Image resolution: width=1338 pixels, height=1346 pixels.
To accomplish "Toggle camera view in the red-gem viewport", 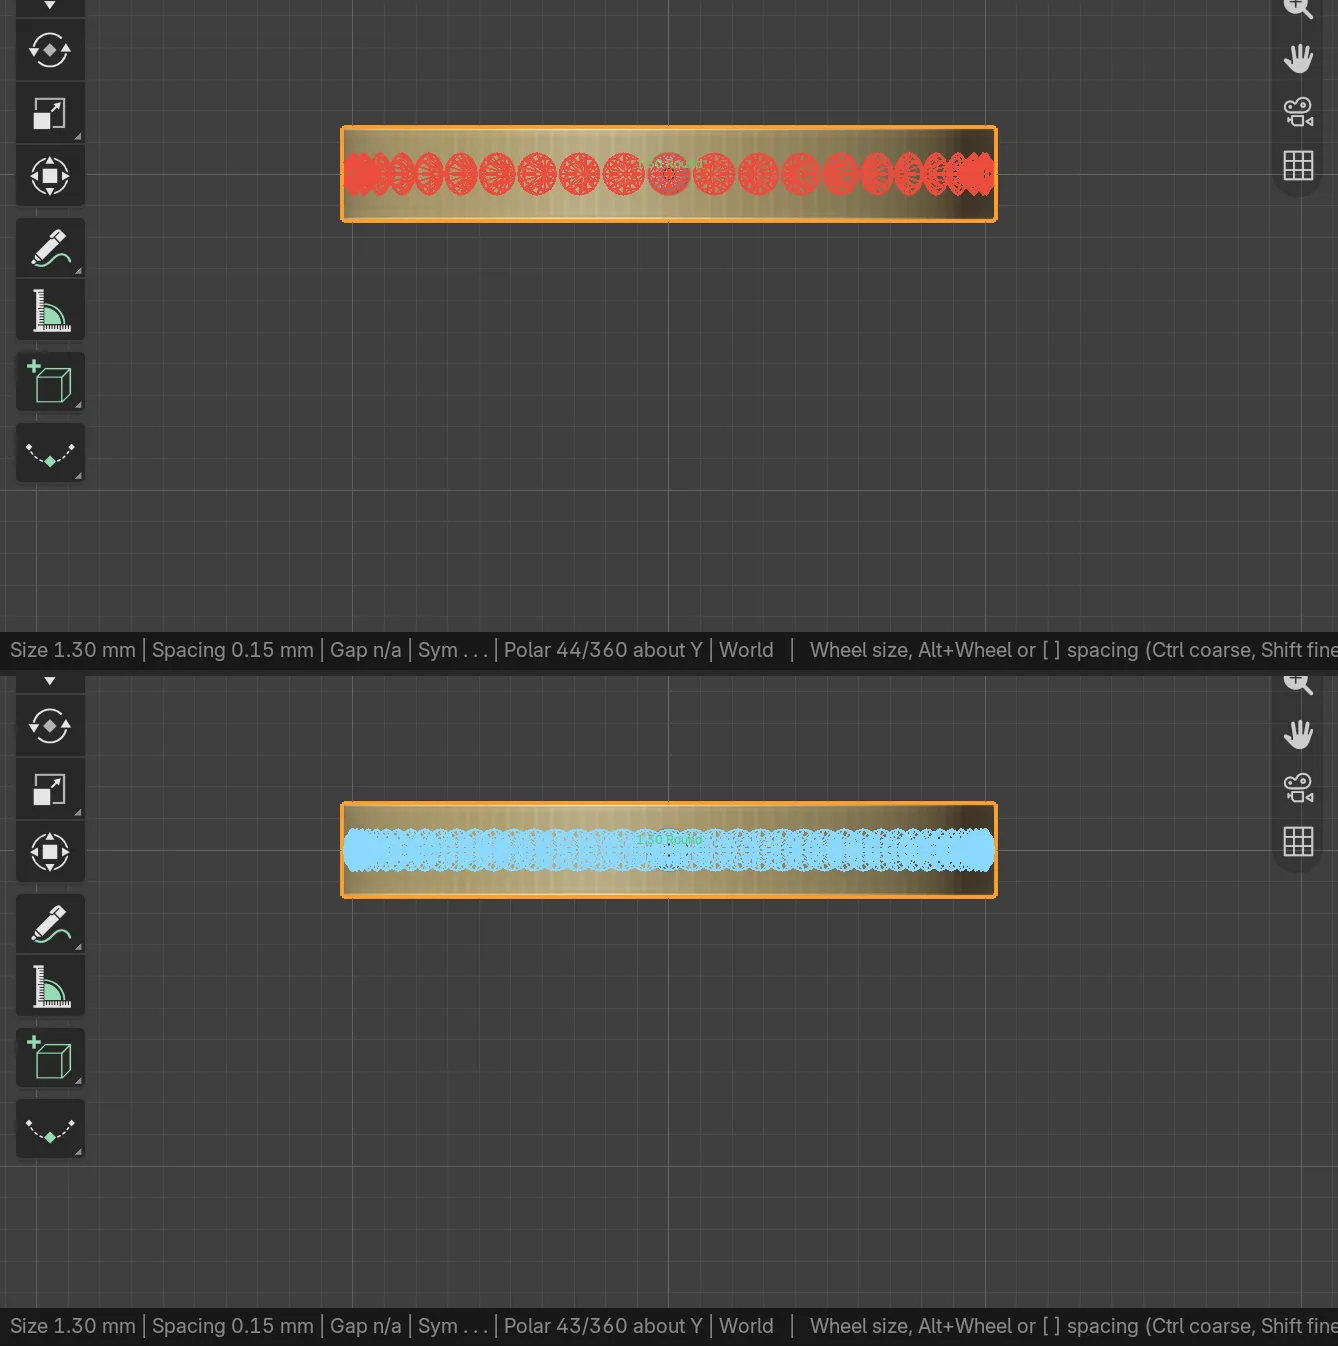I will [1298, 112].
